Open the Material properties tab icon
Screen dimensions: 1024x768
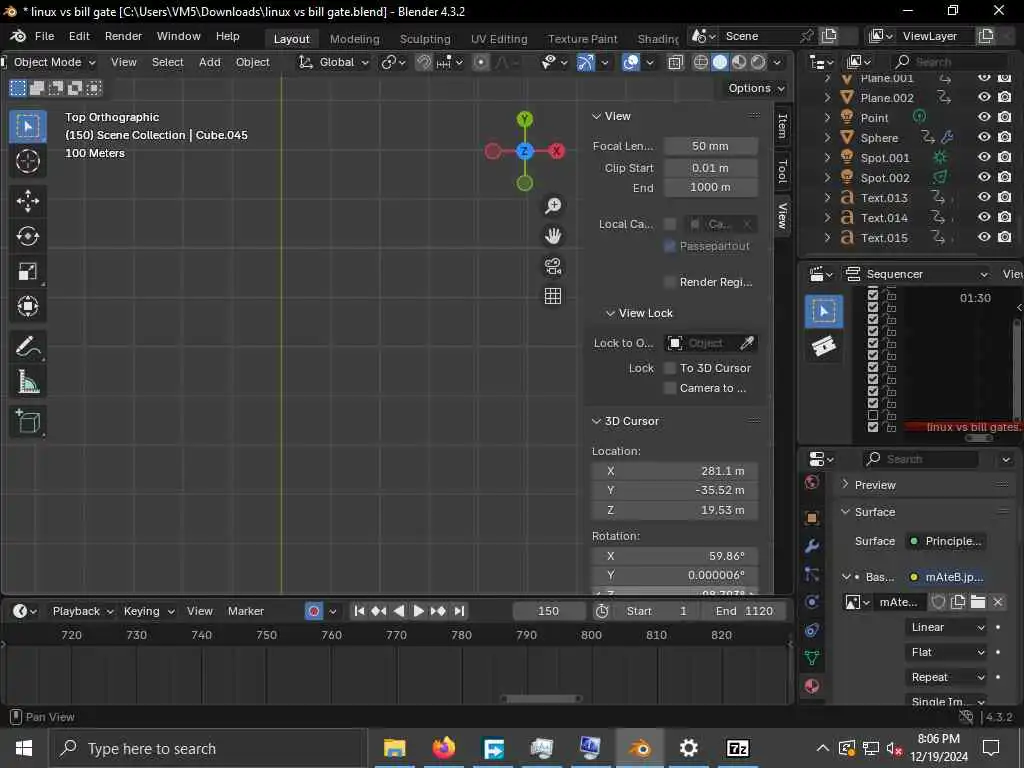pyautogui.click(x=812, y=686)
